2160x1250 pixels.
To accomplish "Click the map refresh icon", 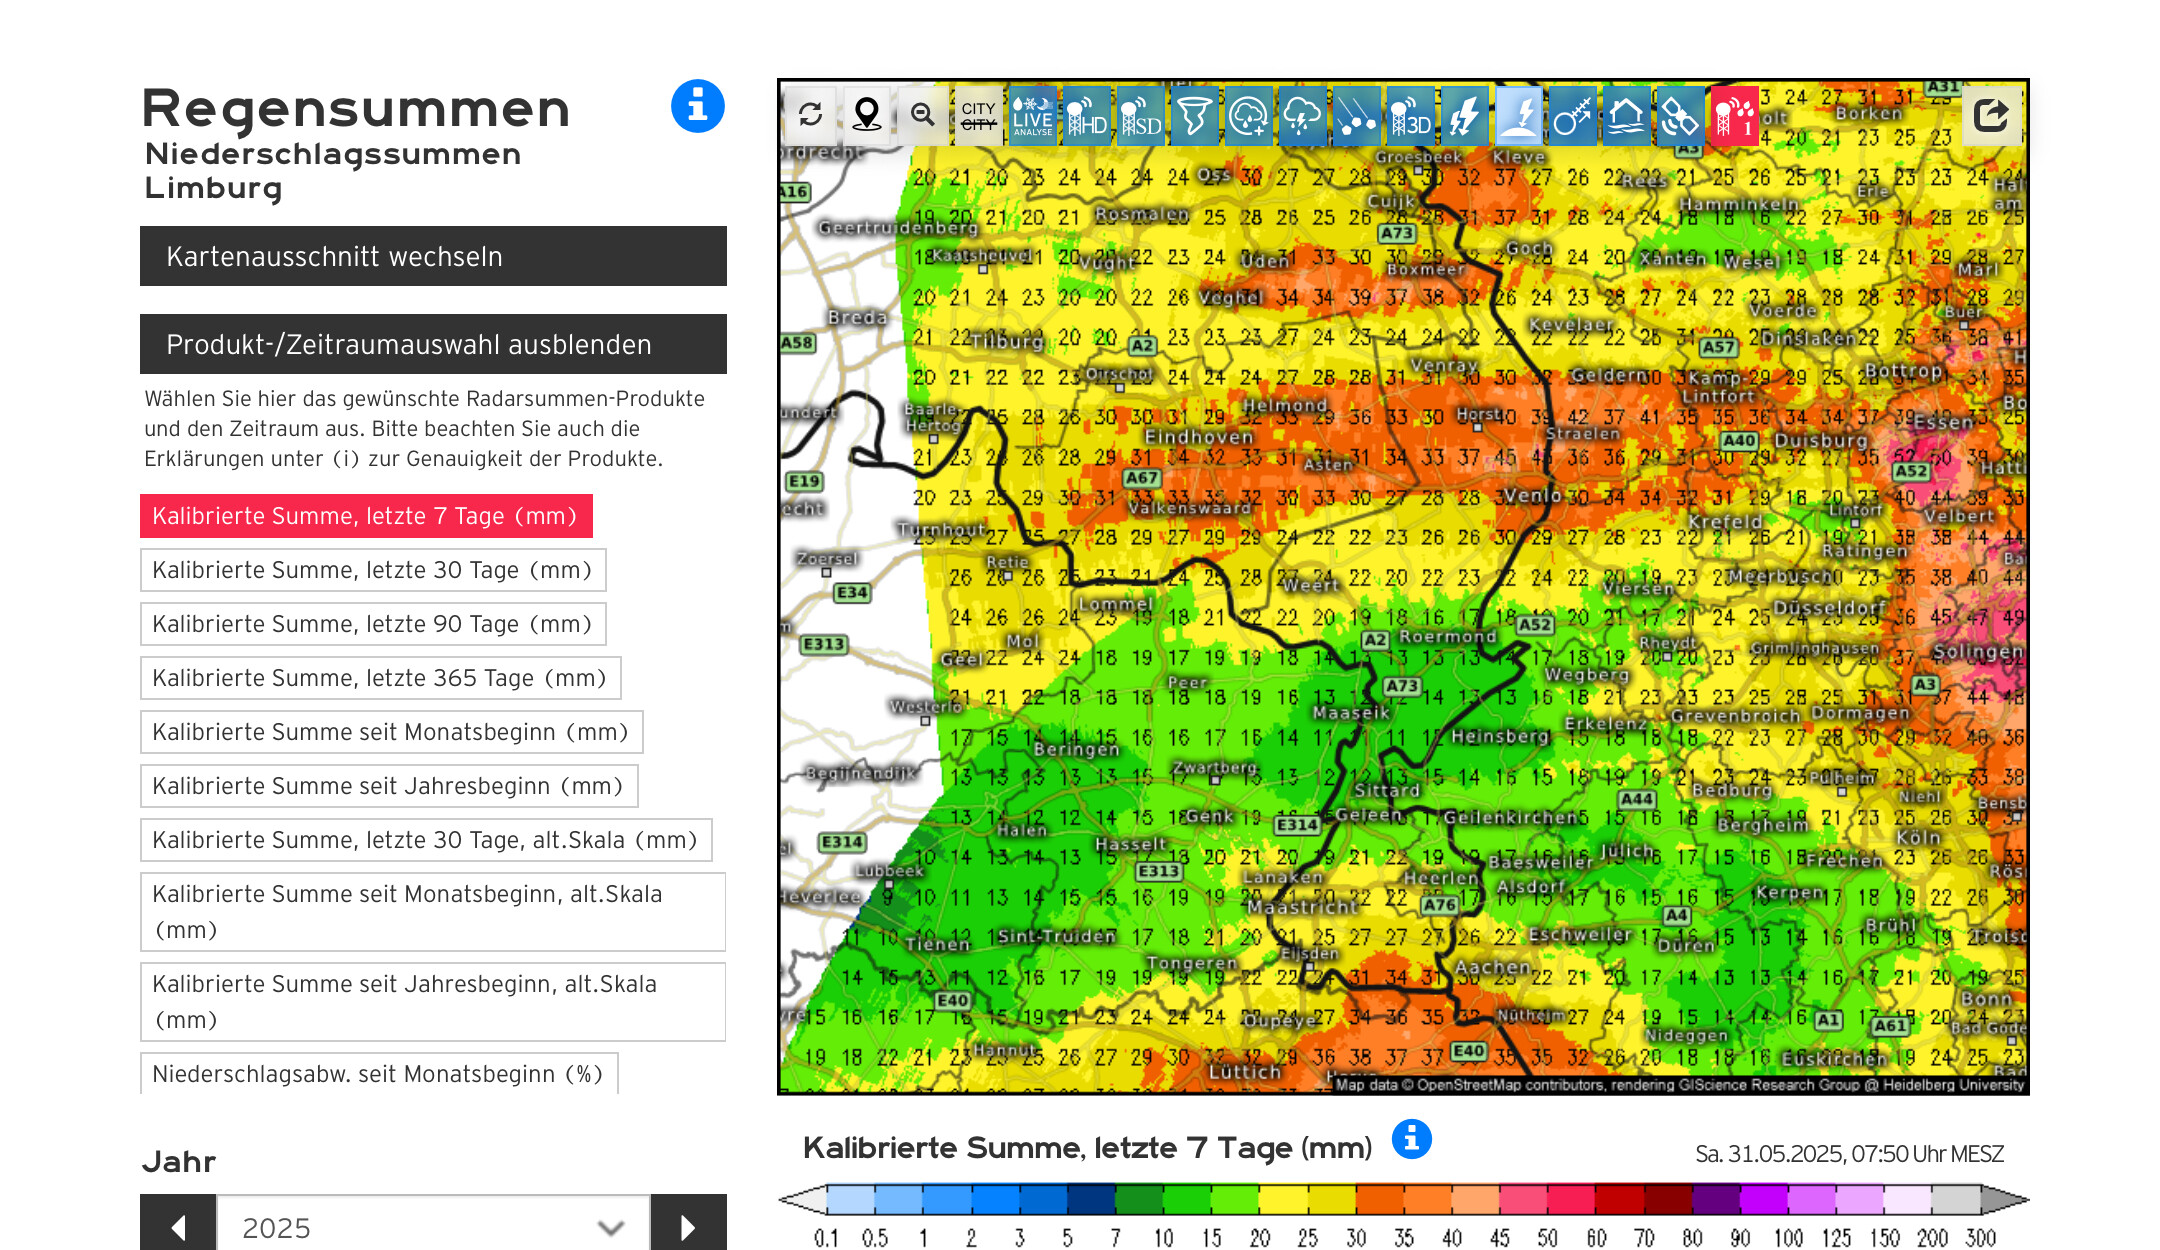I will pyautogui.click(x=810, y=115).
